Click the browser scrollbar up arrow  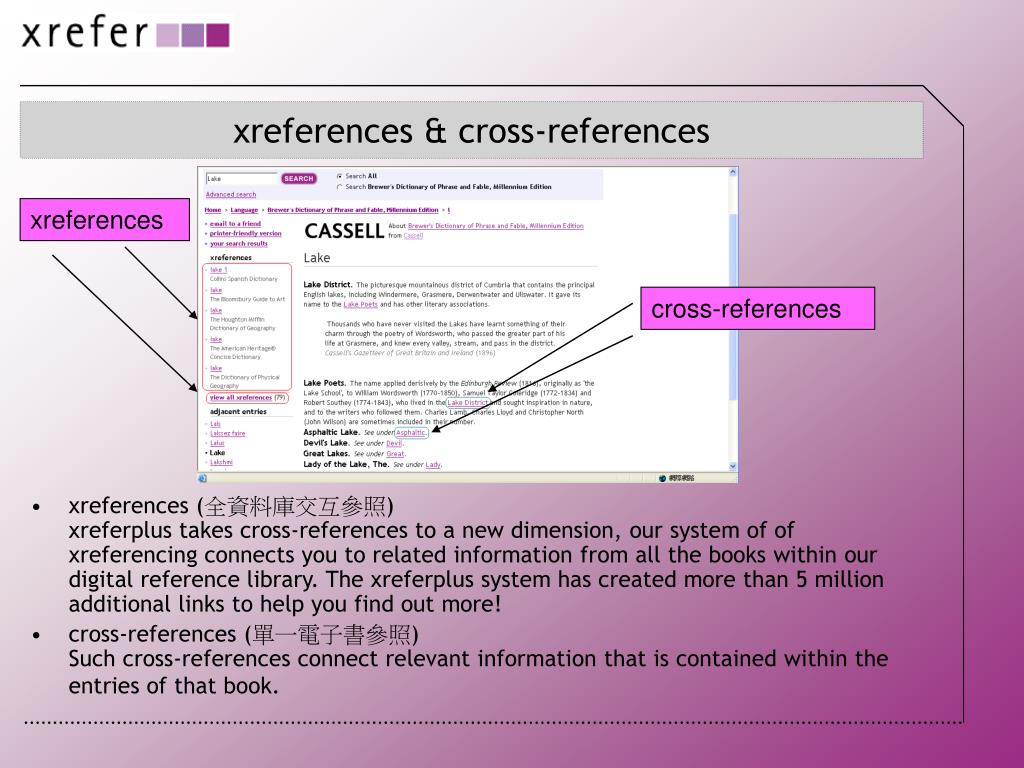(x=733, y=172)
